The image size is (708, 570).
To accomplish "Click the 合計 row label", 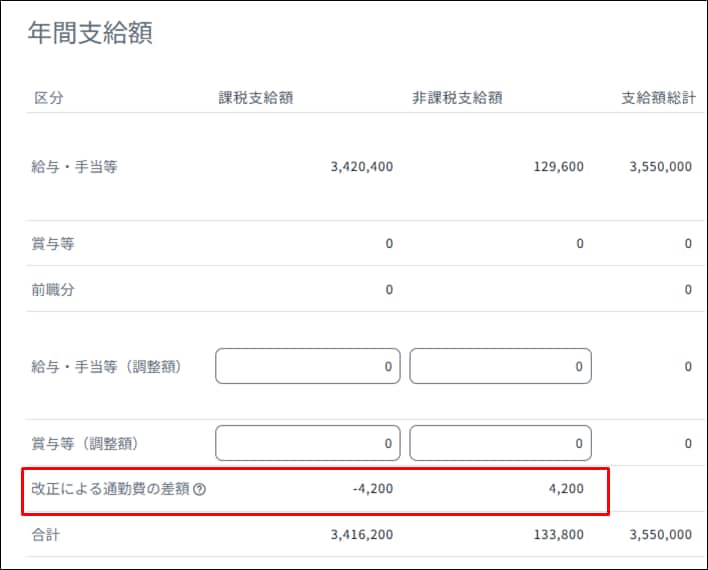I will [46, 535].
